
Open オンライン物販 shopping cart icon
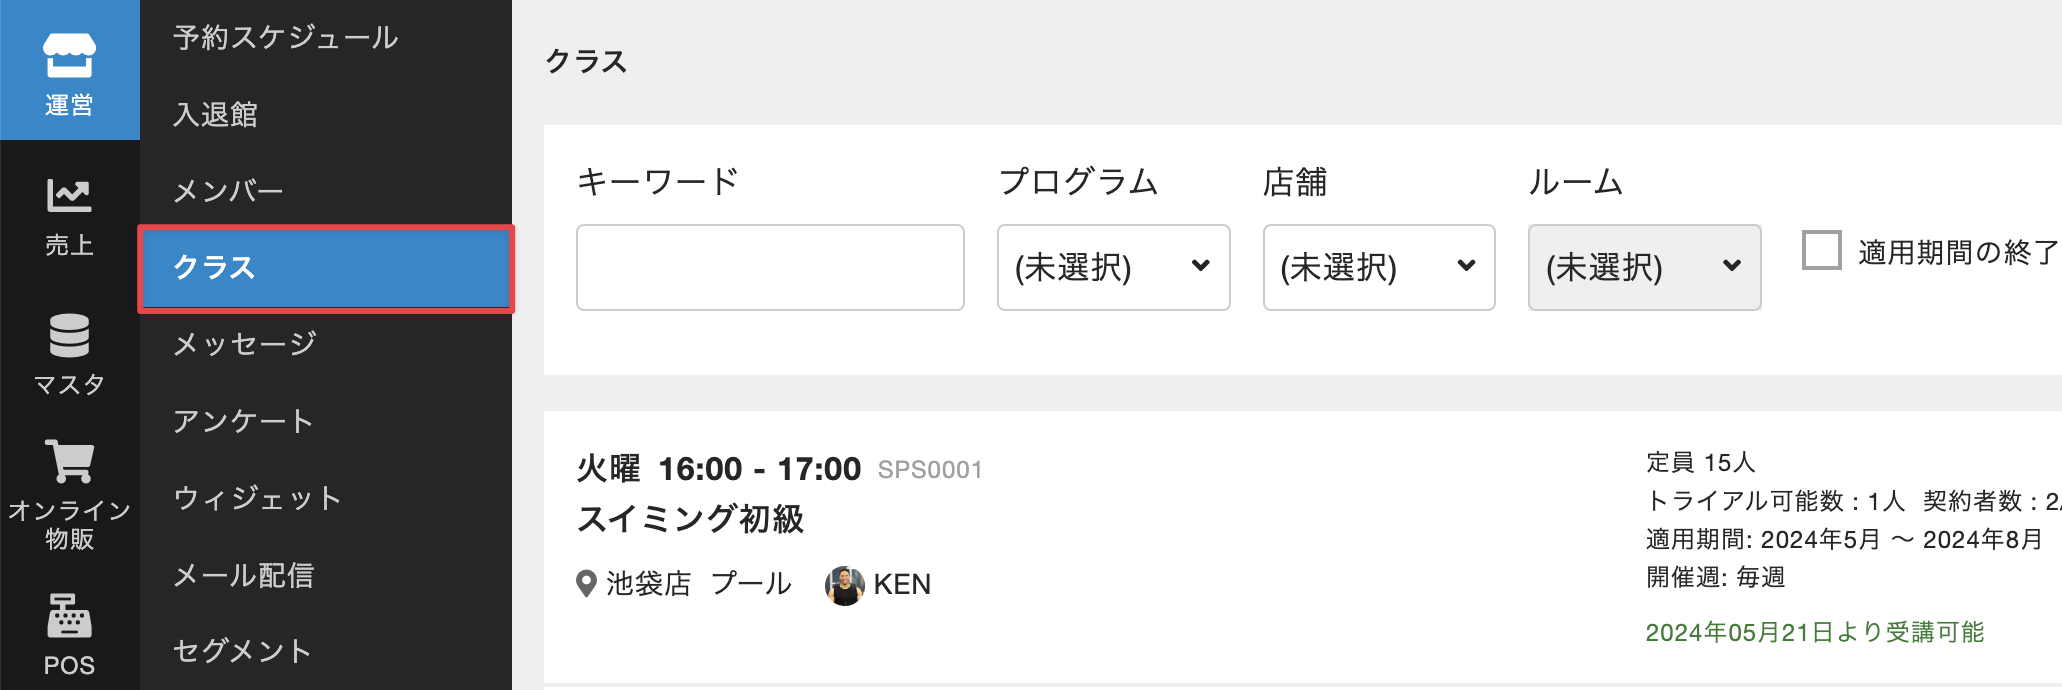[x=69, y=462]
